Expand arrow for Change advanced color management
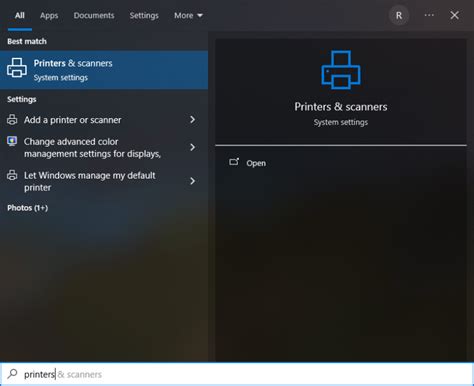Viewport: 474px width, 386px height. tap(192, 147)
